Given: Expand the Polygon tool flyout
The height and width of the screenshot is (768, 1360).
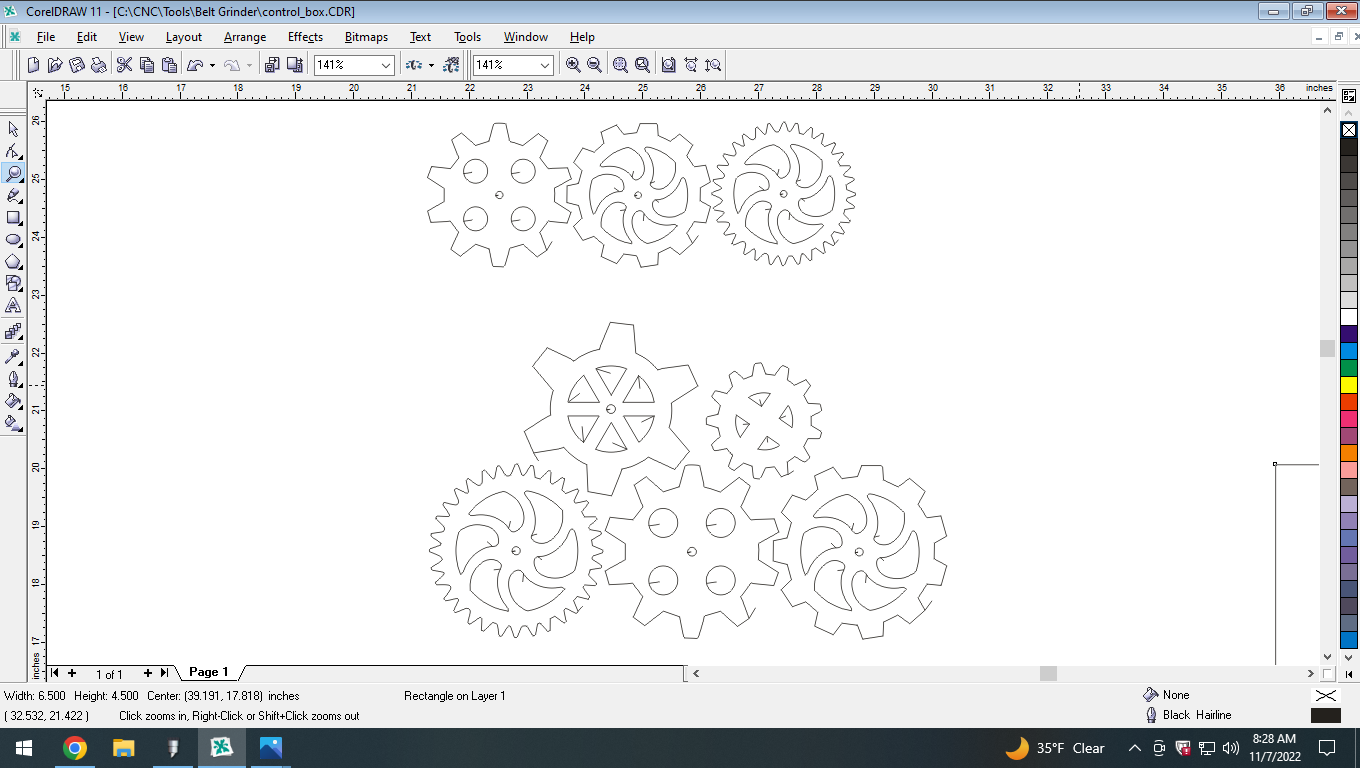Looking at the screenshot, I should 19,267.
